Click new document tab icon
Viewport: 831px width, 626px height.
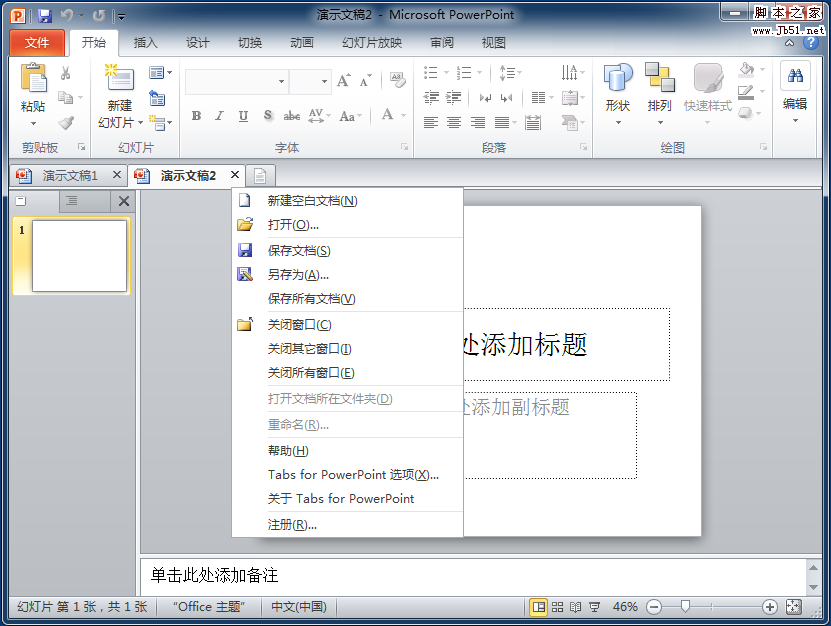[260, 175]
